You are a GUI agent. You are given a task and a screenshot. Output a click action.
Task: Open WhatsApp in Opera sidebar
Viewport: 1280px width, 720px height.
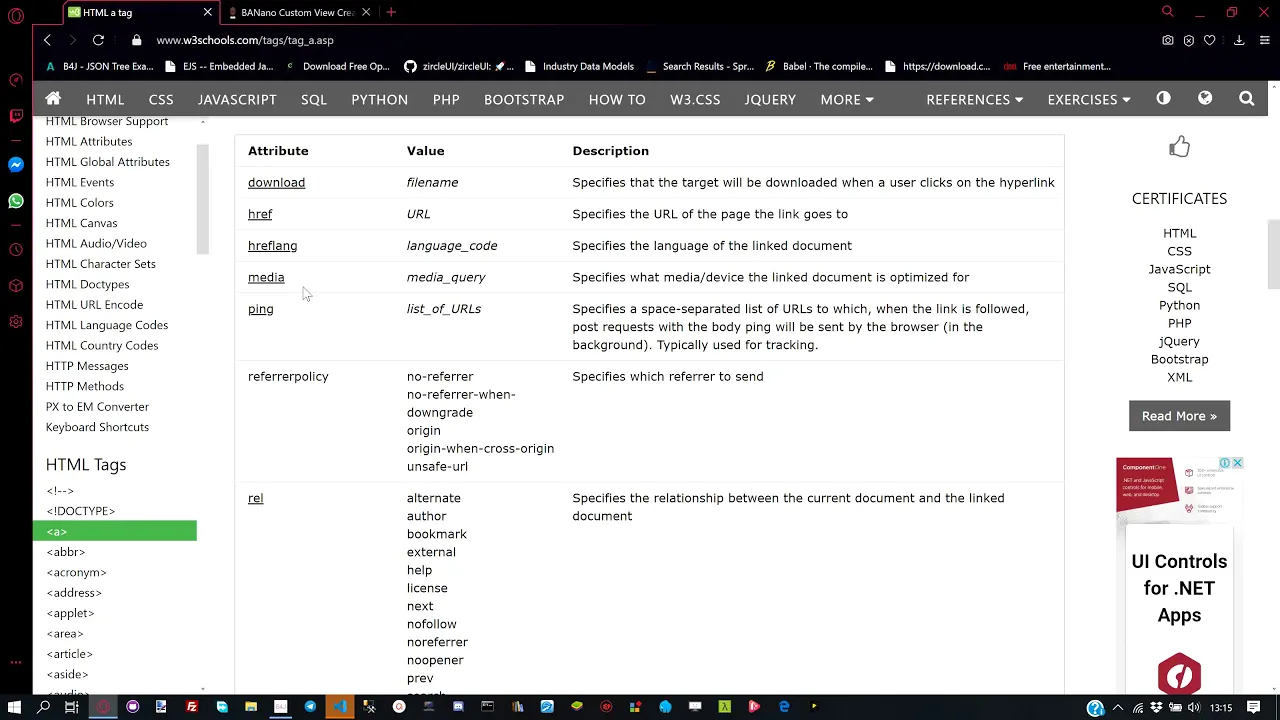(15, 202)
